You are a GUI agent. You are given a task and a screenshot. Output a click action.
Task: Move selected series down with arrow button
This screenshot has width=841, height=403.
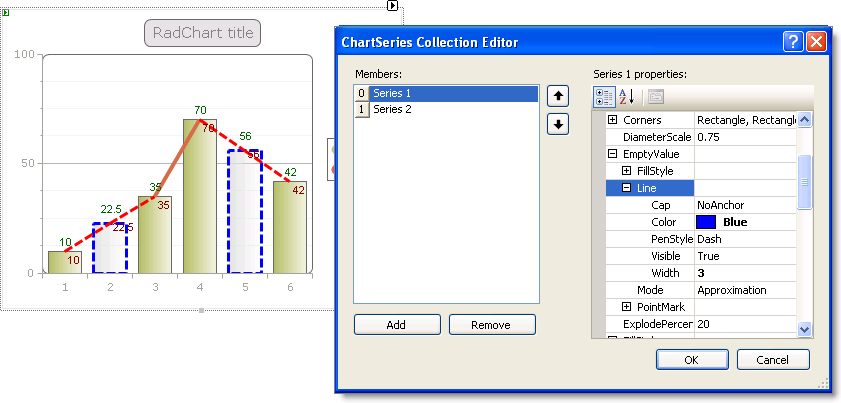tap(558, 124)
